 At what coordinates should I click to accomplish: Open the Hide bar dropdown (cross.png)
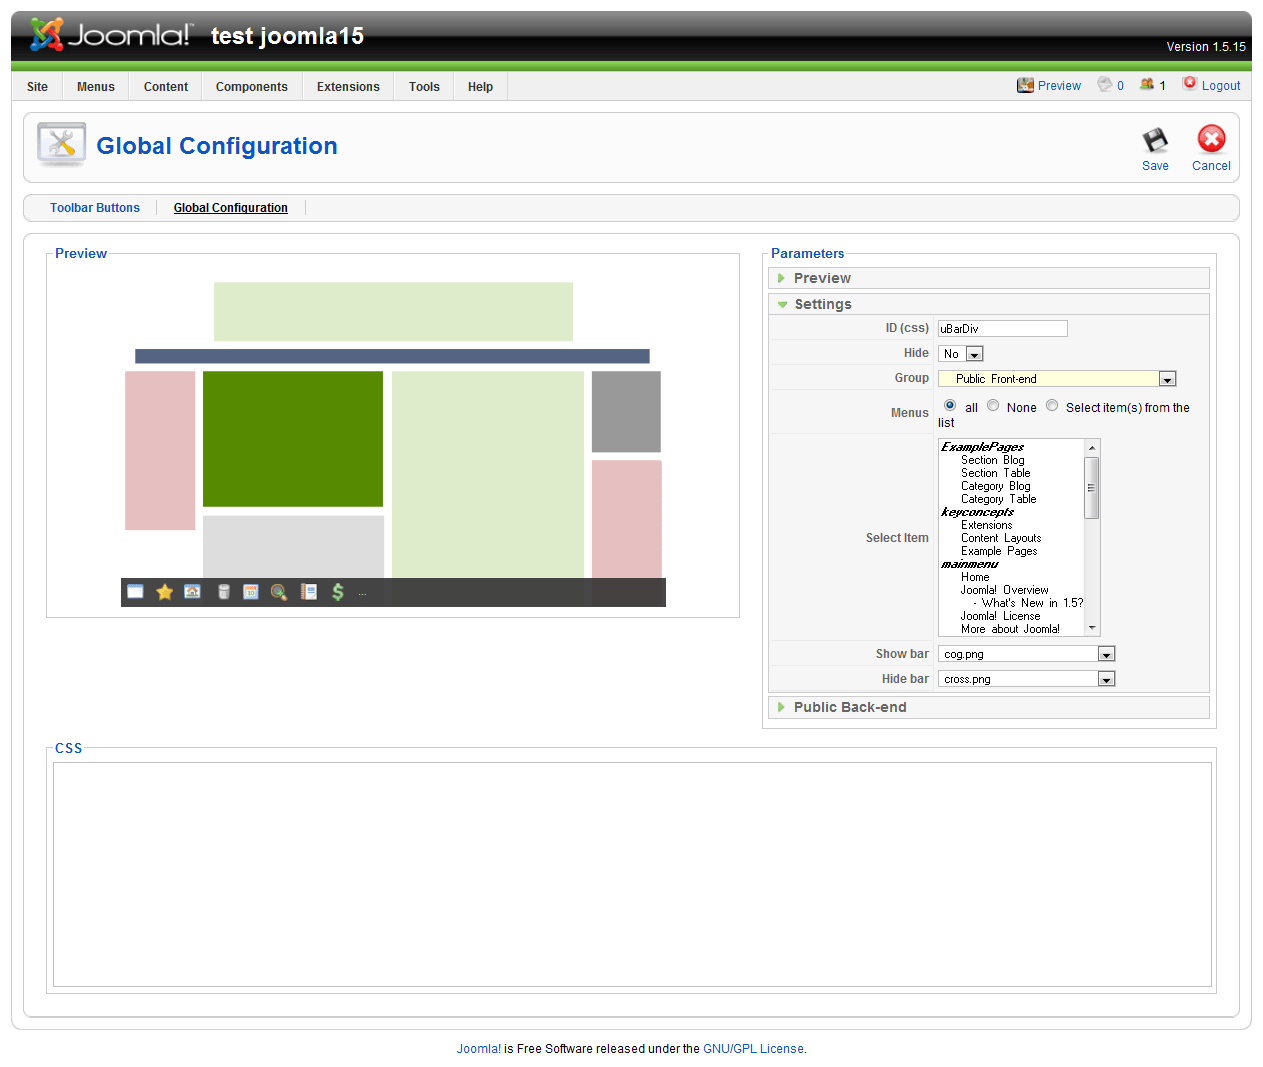click(x=1026, y=679)
